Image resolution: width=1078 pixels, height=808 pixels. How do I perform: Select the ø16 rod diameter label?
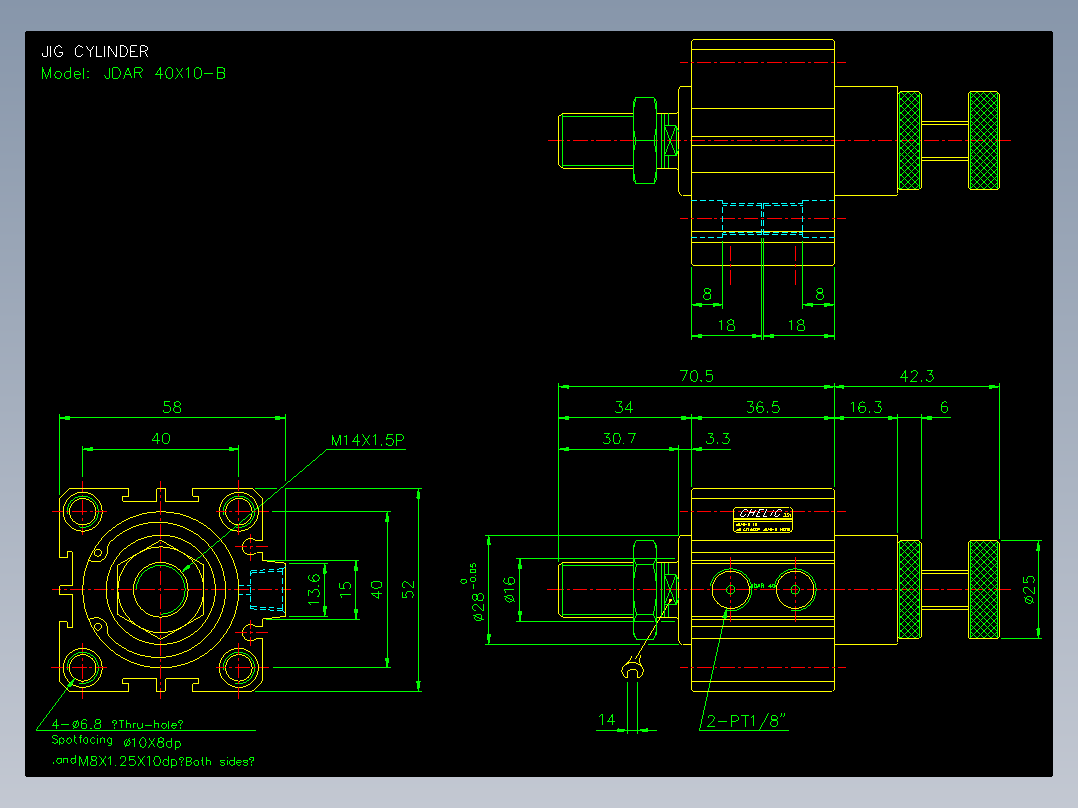(x=509, y=590)
